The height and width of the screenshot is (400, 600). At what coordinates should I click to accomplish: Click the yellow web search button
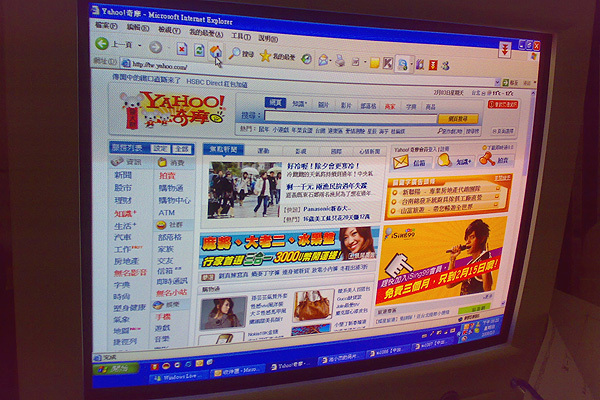click(x=458, y=119)
